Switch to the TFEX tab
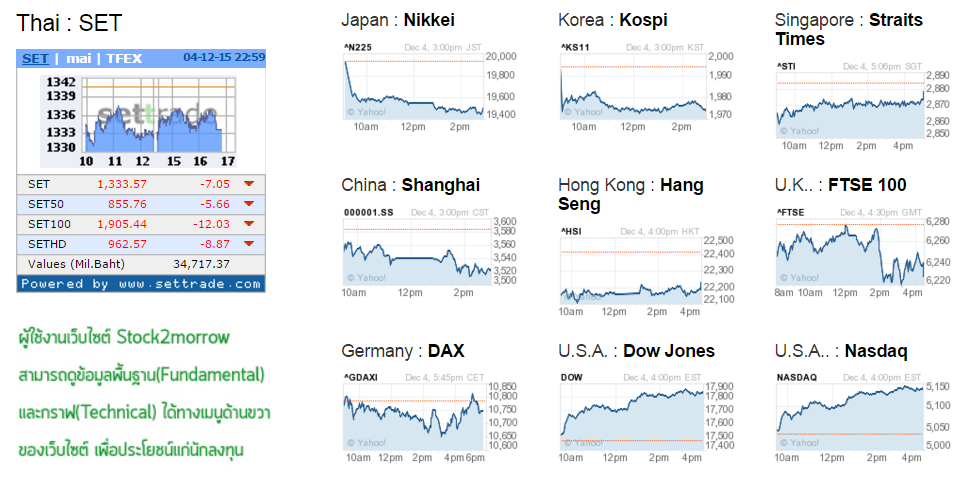 tap(124, 58)
